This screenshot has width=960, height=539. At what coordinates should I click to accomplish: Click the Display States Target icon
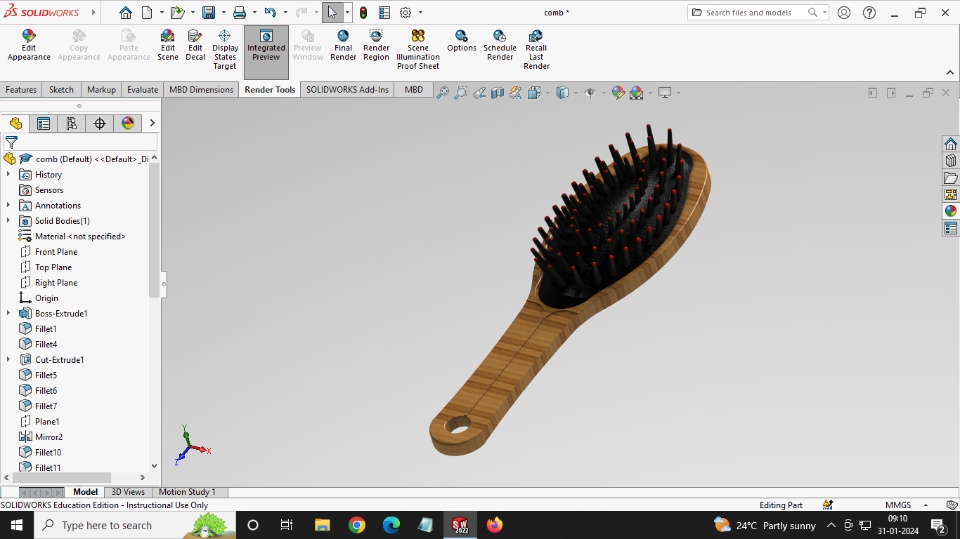[225, 50]
